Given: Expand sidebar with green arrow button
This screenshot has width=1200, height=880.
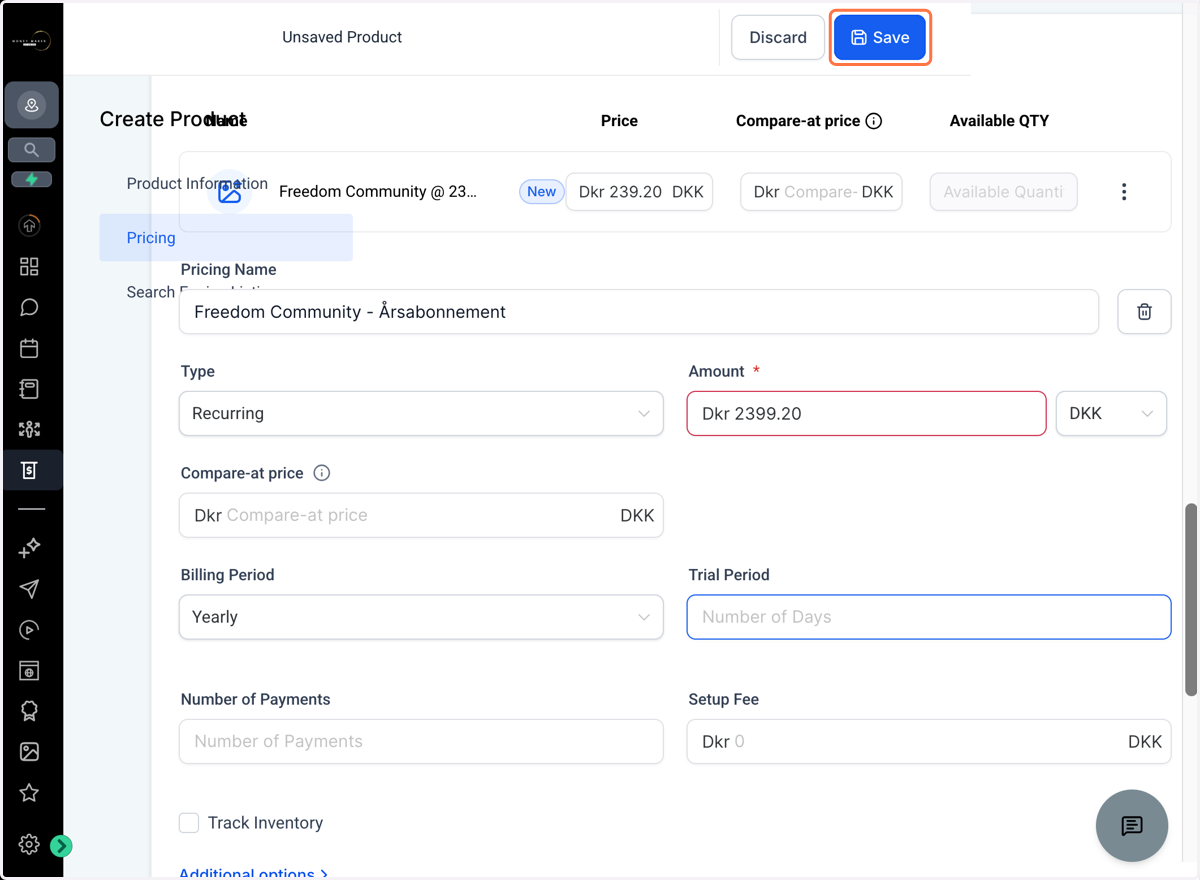Looking at the screenshot, I should [x=61, y=846].
